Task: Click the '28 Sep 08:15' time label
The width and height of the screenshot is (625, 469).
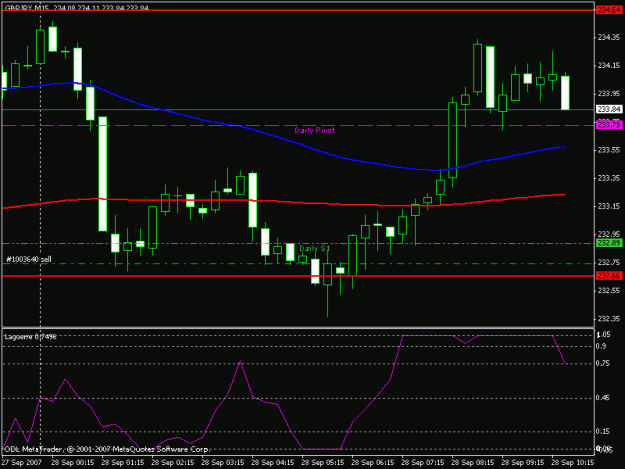Action: (473, 463)
